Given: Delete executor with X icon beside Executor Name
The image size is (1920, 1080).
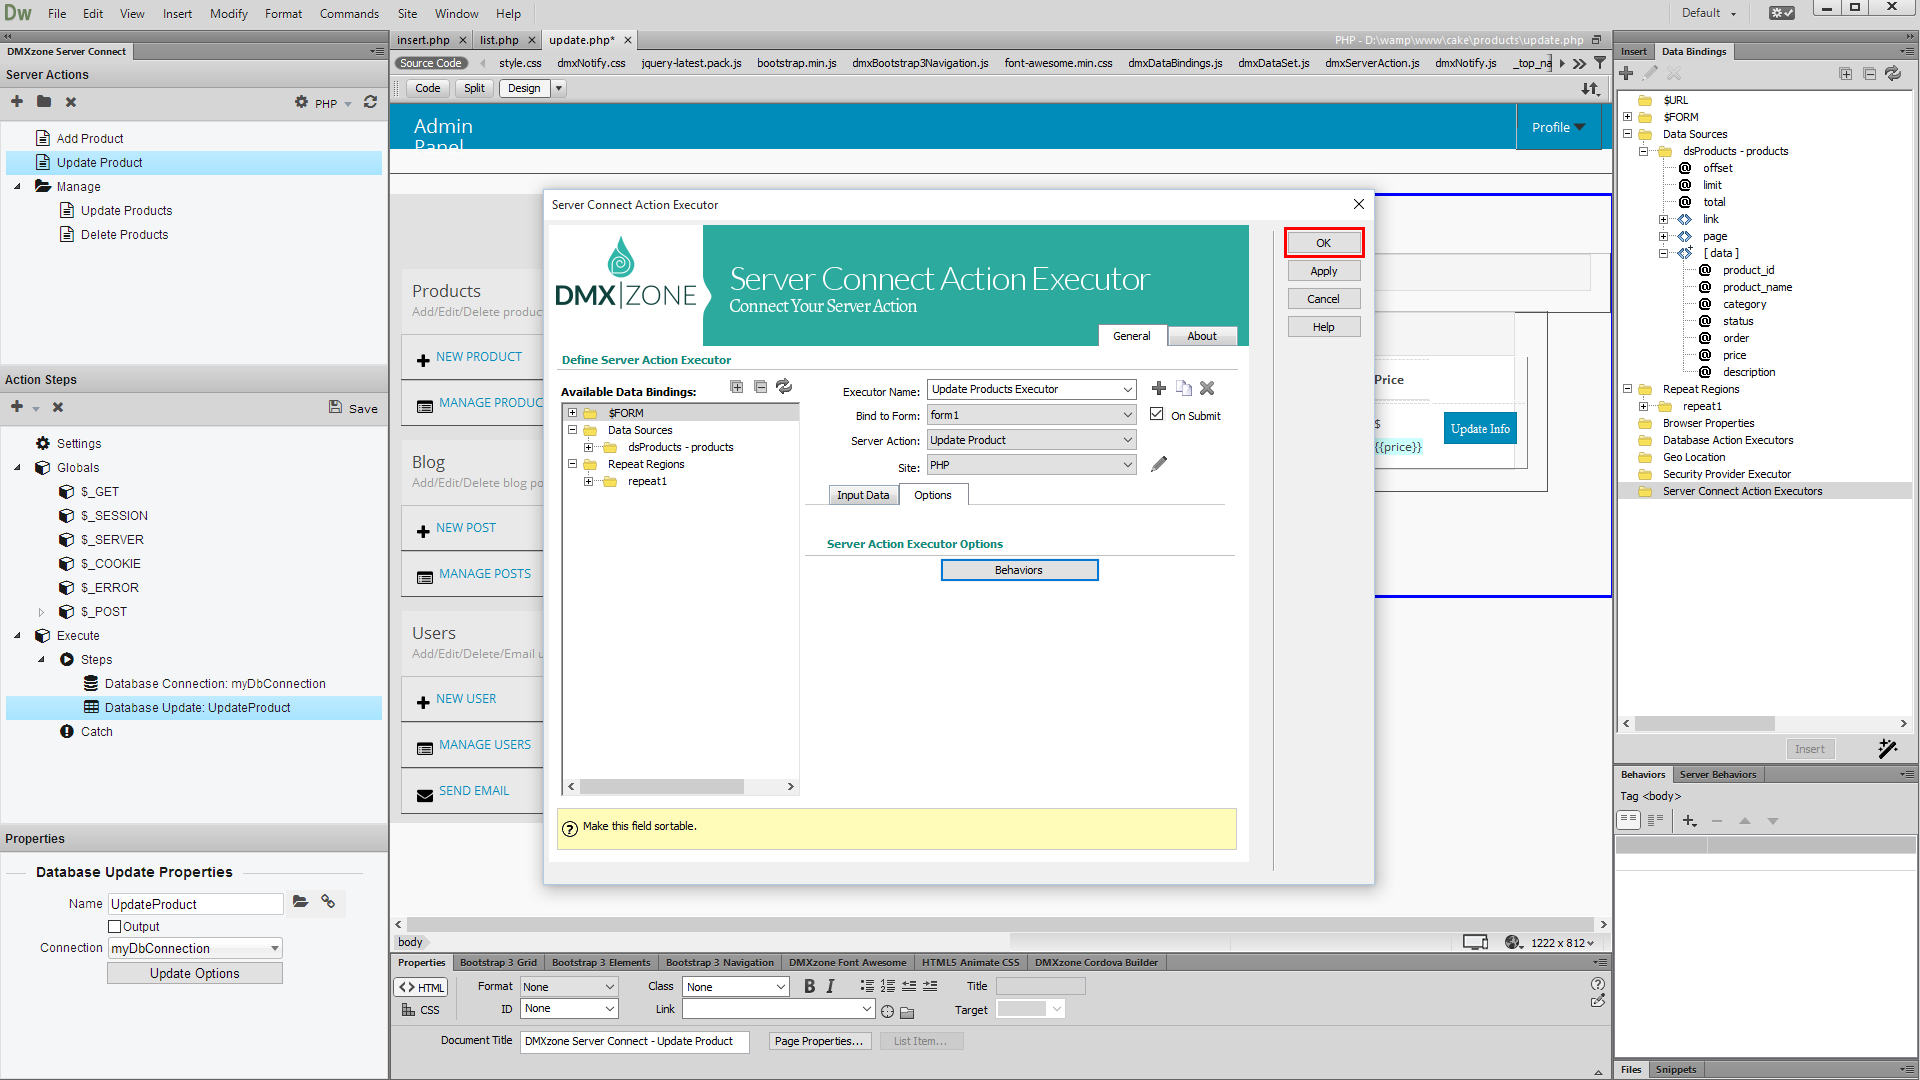Looking at the screenshot, I should pyautogui.click(x=1207, y=388).
